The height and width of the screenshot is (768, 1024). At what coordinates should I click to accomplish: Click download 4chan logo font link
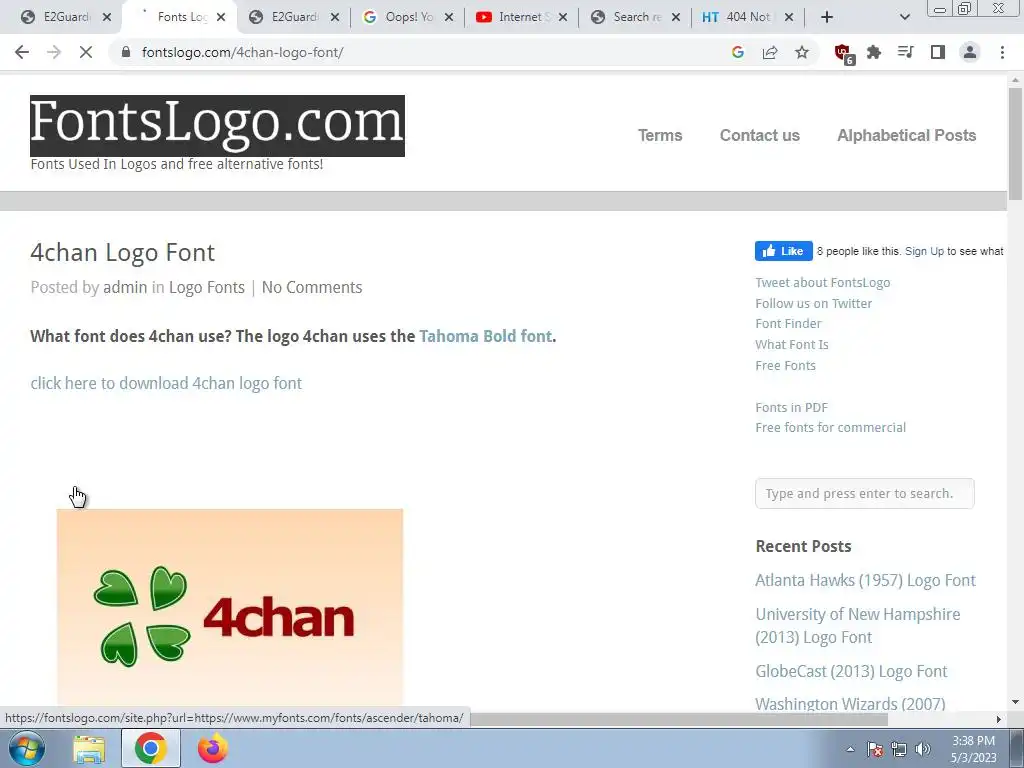pyautogui.click(x=166, y=383)
